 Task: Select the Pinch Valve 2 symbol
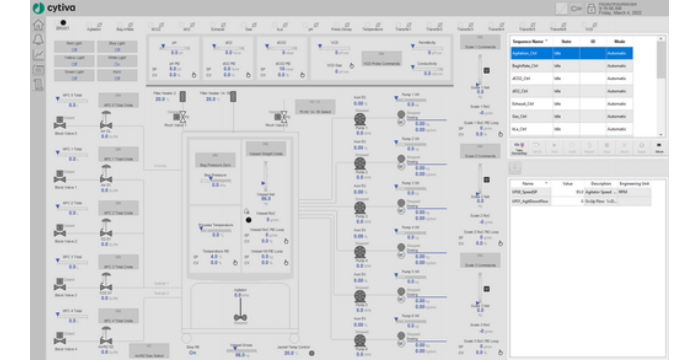point(284,117)
